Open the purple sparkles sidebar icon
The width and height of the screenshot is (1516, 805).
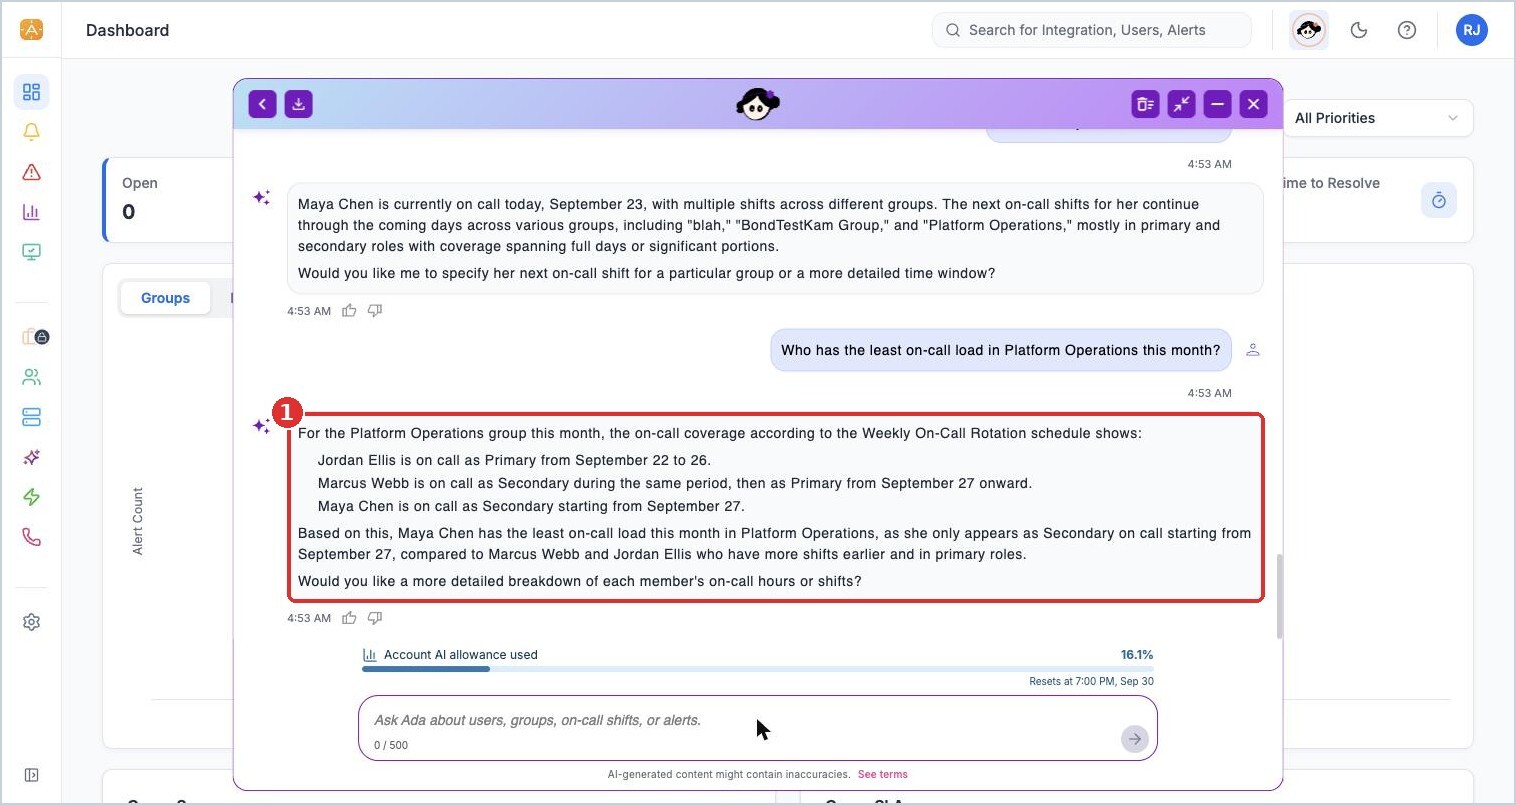pyautogui.click(x=31, y=457)
